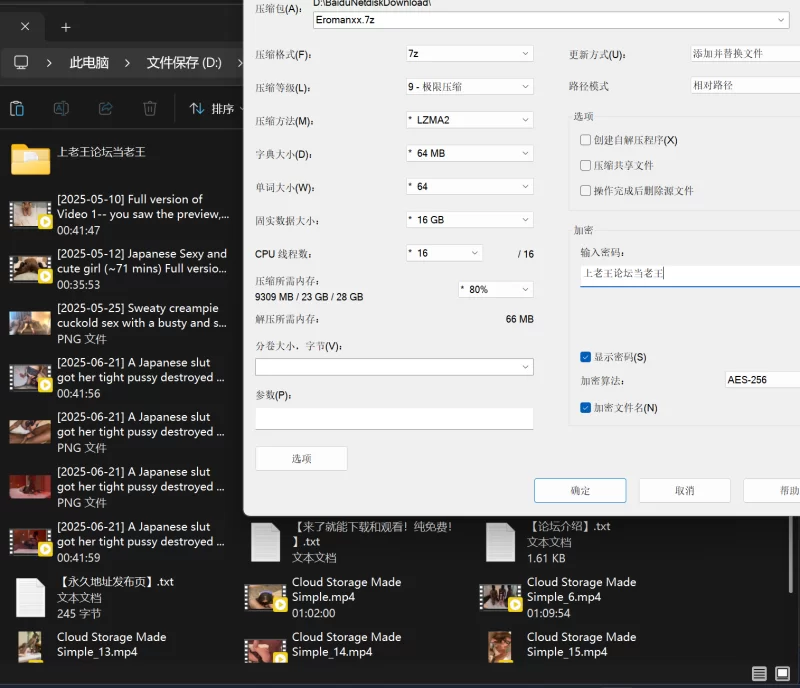Screen dimensions: 800x688
Task: Open the yellow folder 上老王论坛当老王
Action: point(31,158)
